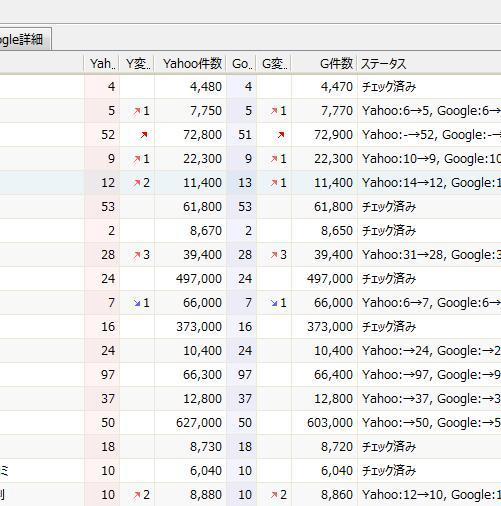Click the Y変.. change column header
Viewport: 501px width, 506px height.
137,63
